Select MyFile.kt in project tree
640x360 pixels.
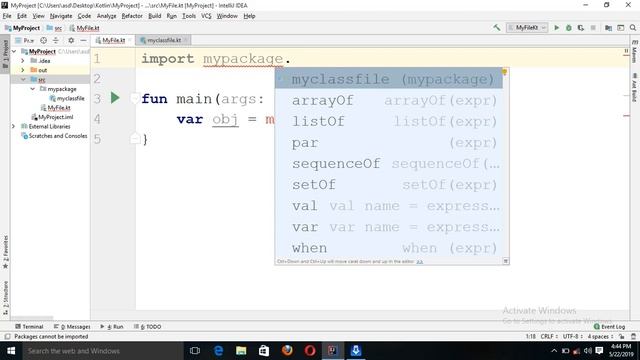(56, 108)
